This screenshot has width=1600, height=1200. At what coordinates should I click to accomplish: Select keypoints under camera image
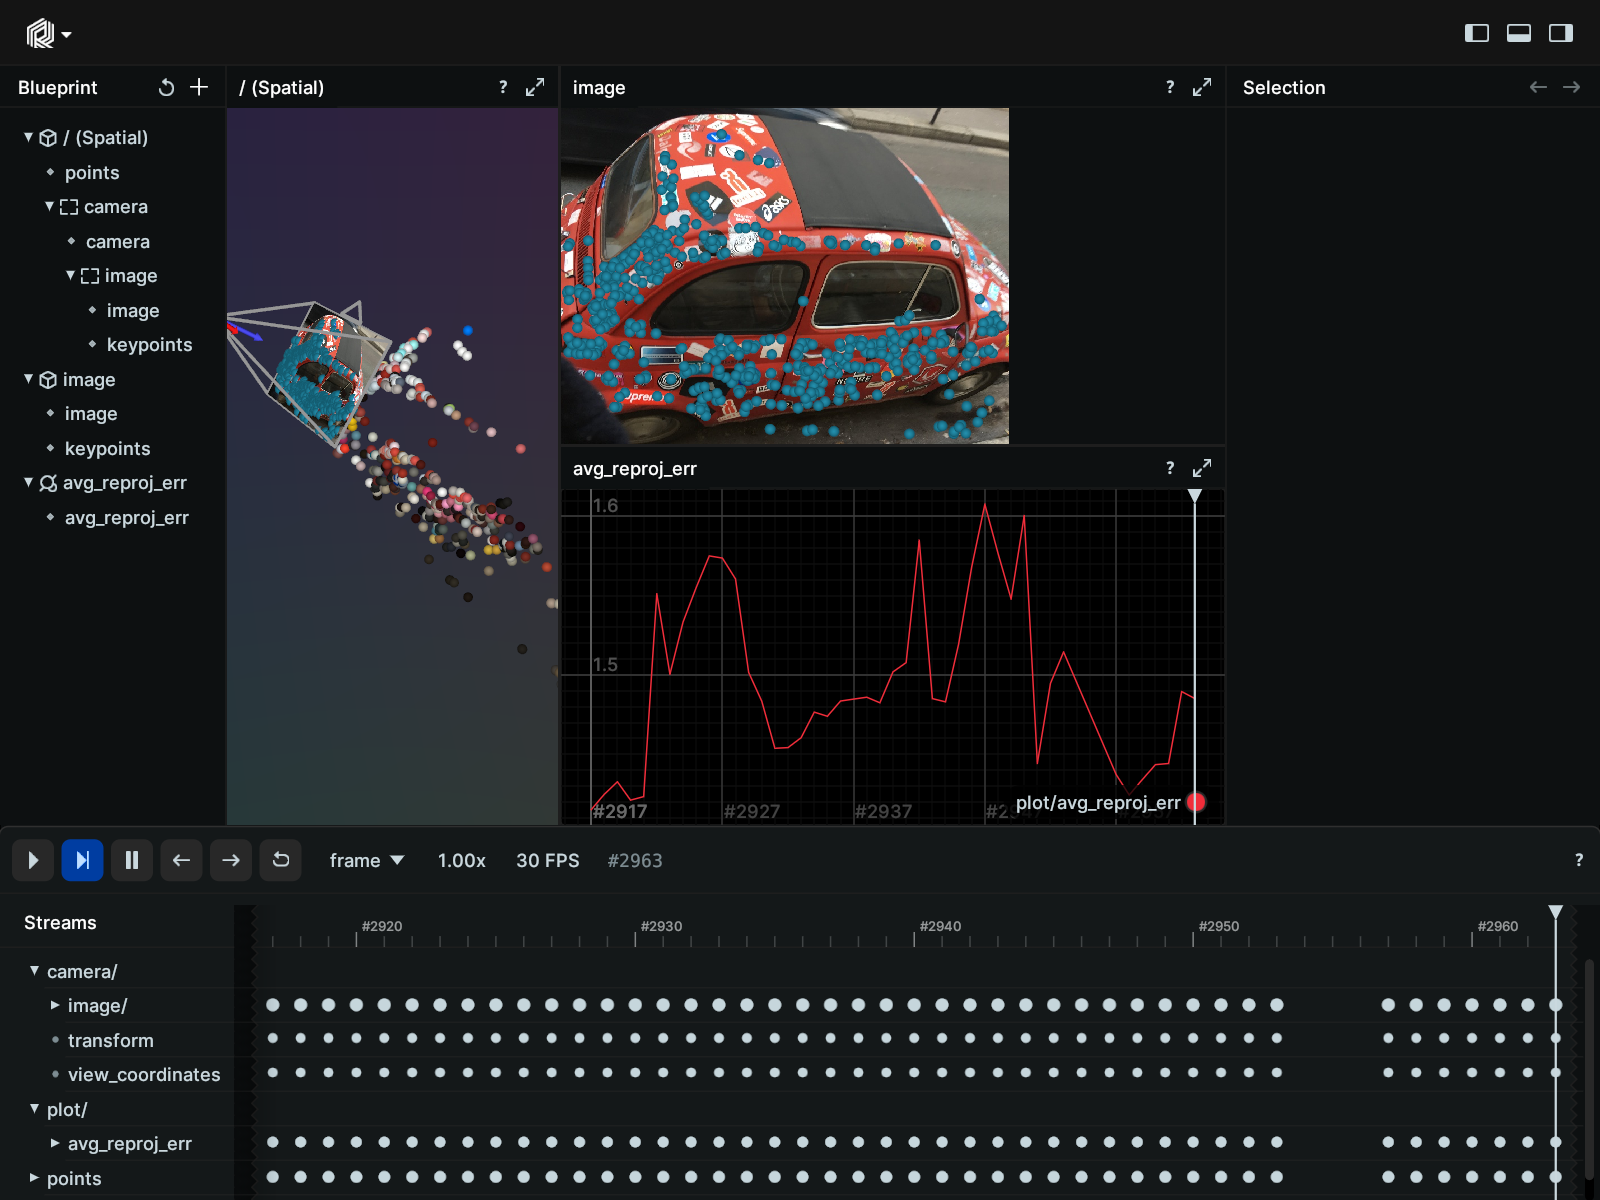pos(149,344)
